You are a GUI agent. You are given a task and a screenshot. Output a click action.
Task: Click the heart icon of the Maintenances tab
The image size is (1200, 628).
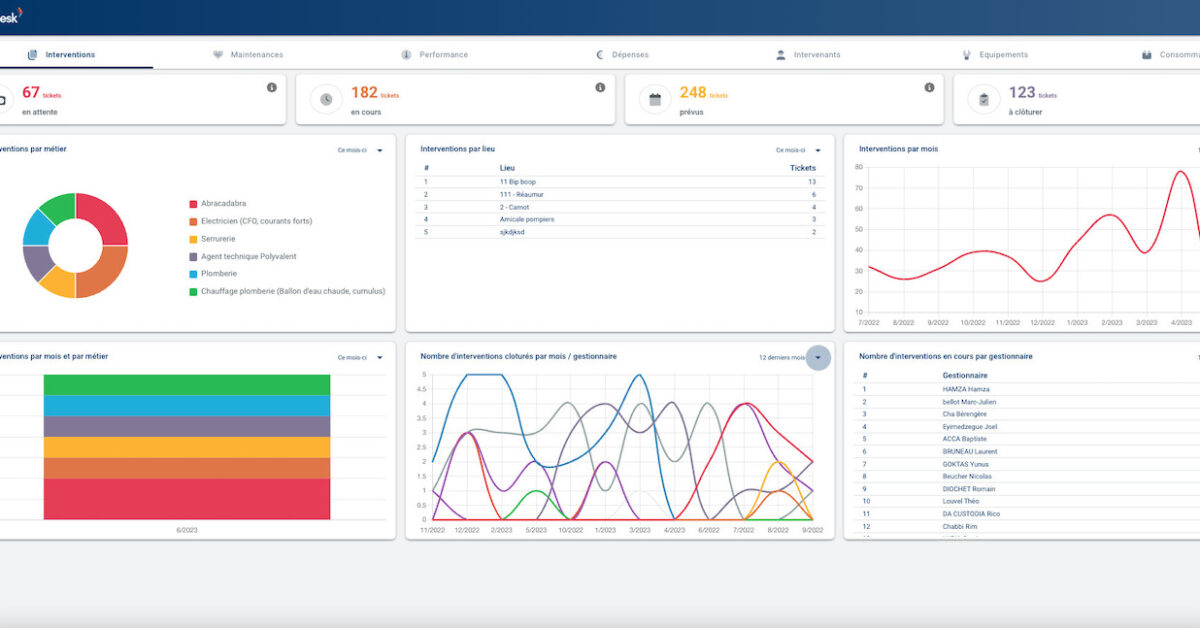click(218, 55)
